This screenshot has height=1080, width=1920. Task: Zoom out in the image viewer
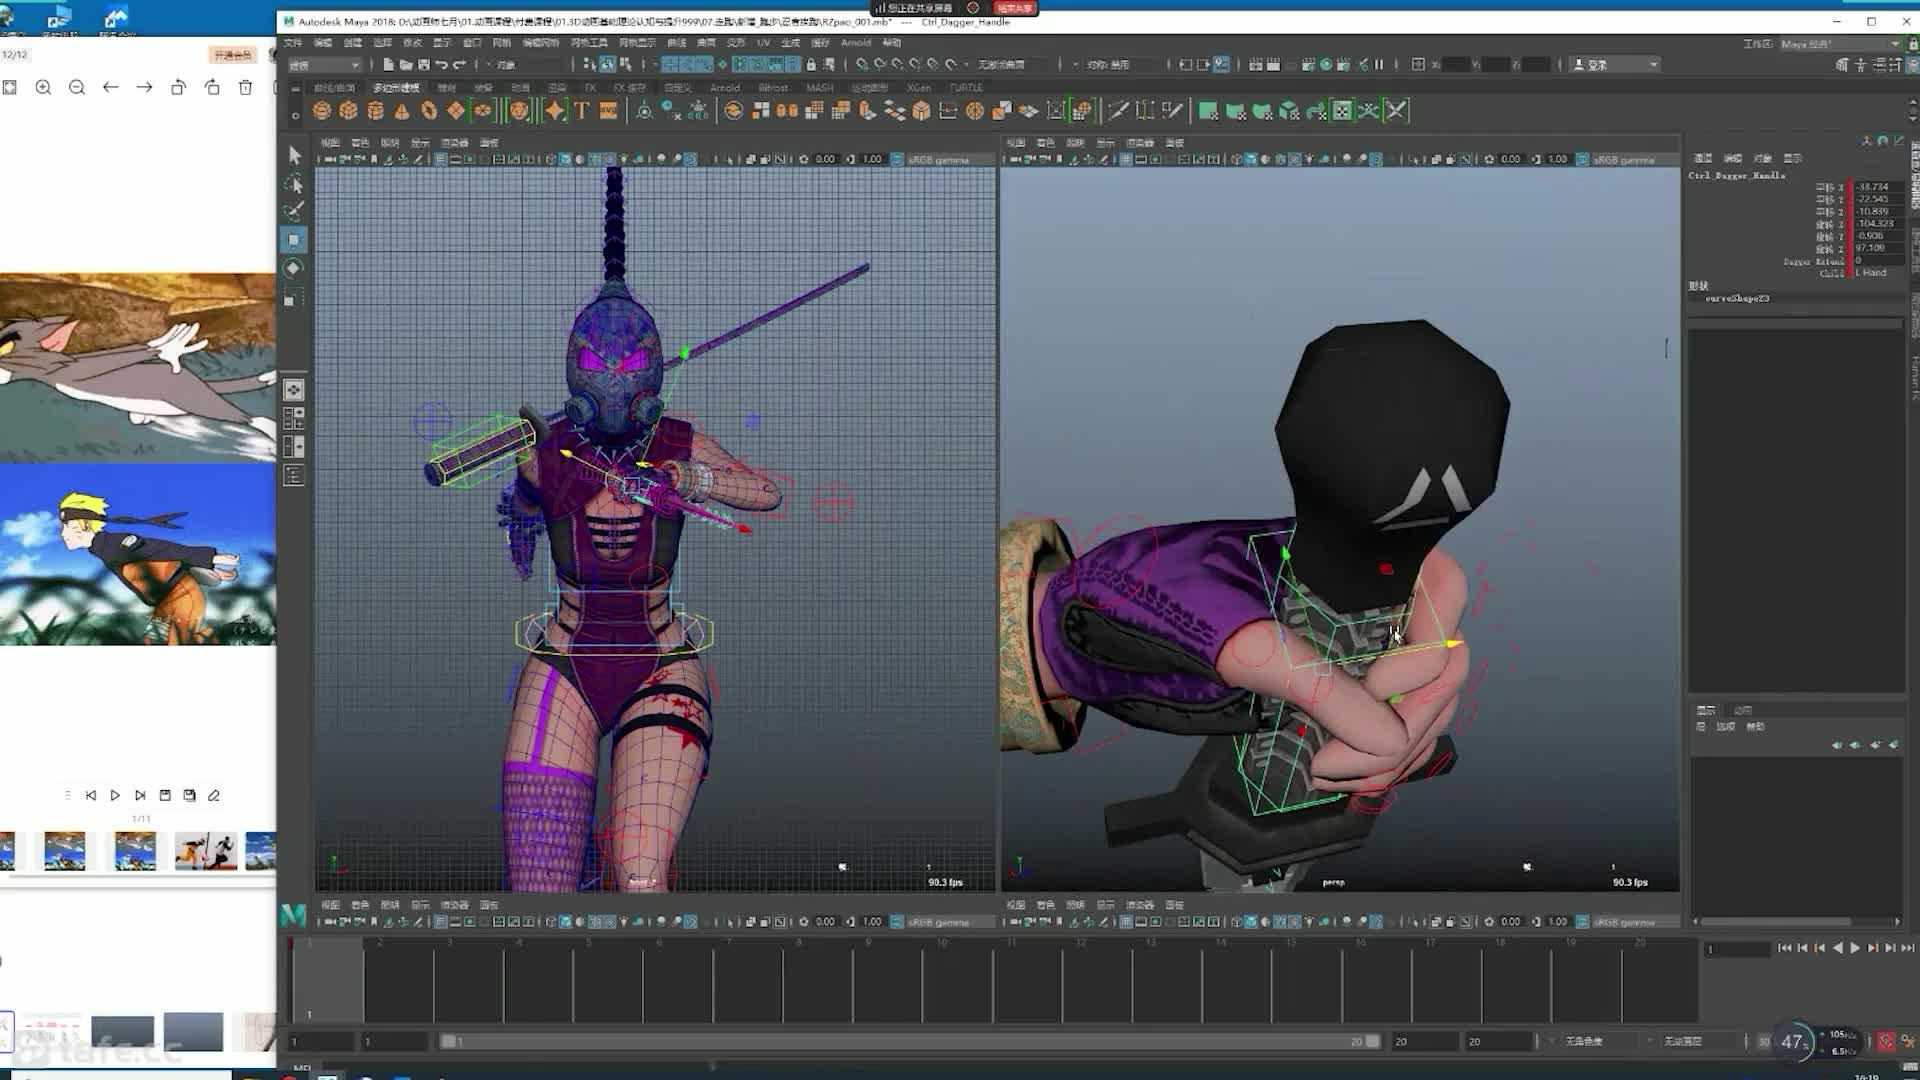77,88
